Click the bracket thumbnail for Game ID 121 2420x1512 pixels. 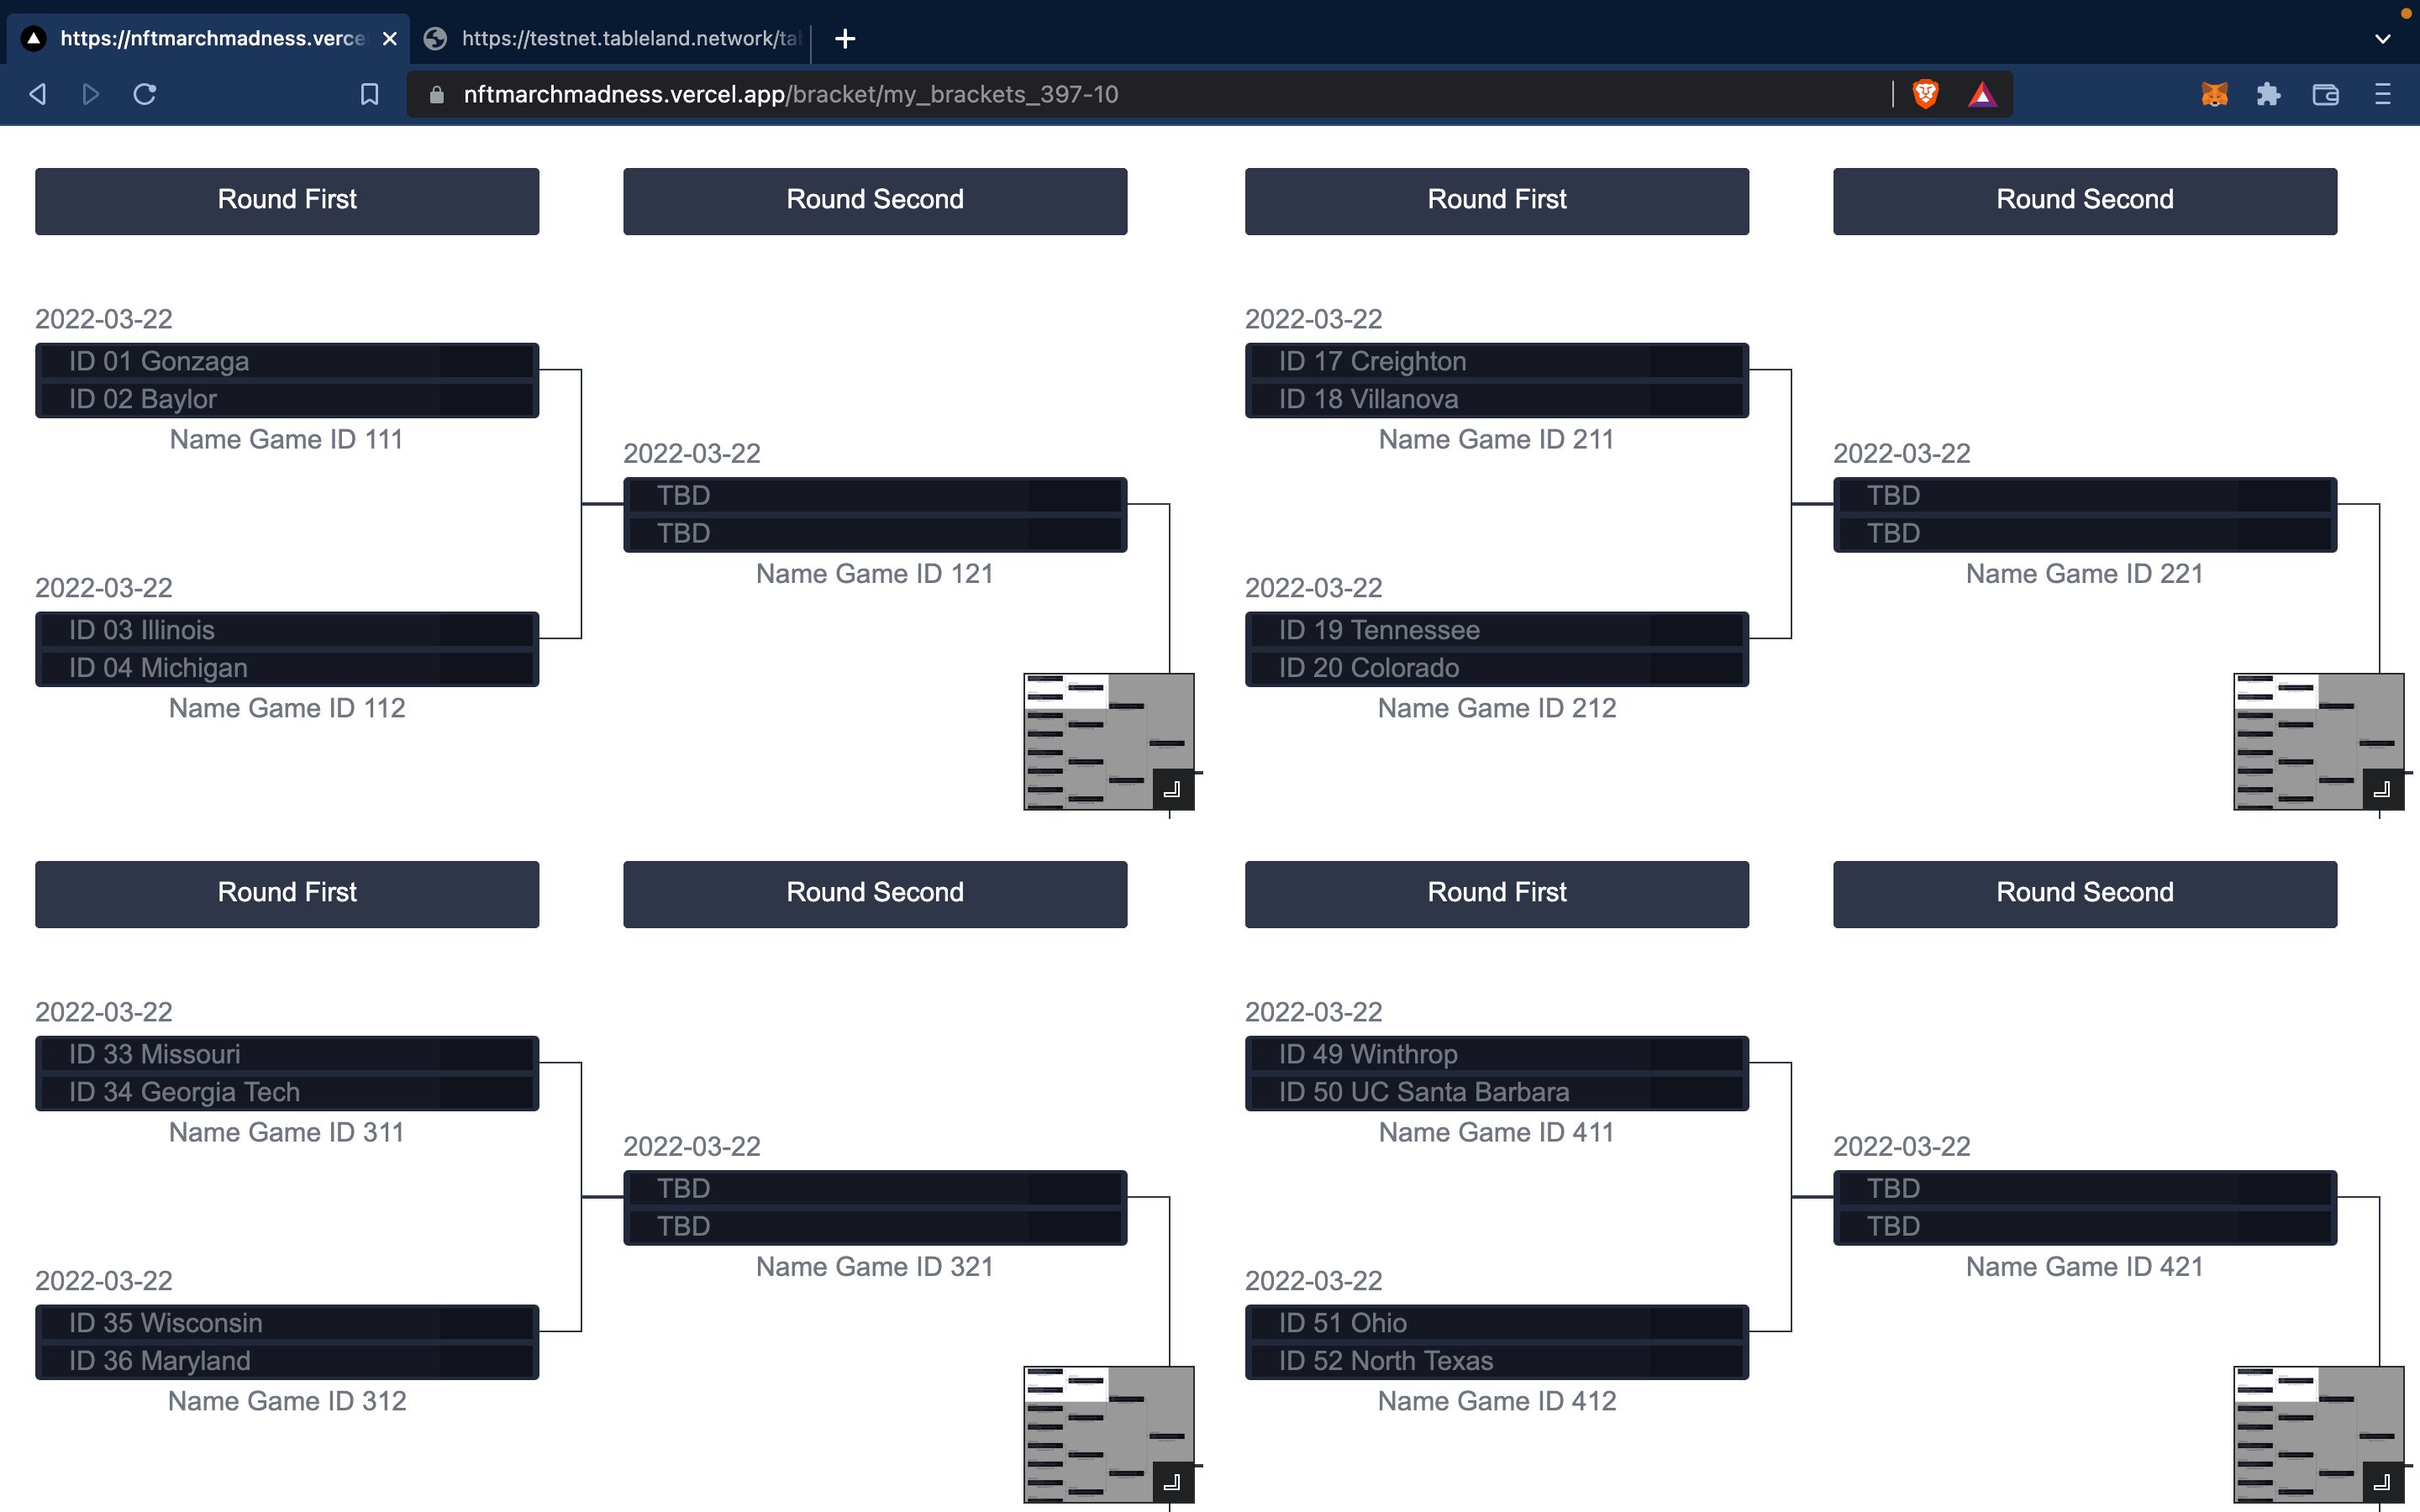coord(1108,740)
